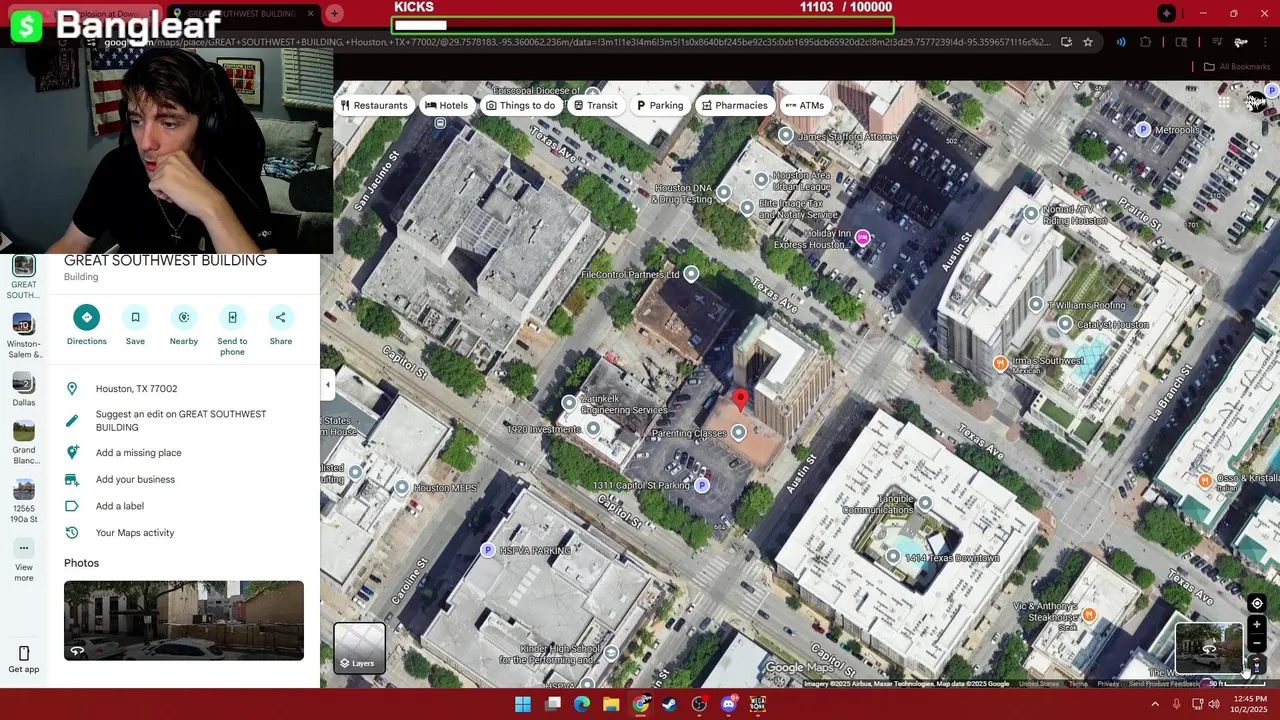
Task: Filter map by Things to do
Action: point(520,106)
